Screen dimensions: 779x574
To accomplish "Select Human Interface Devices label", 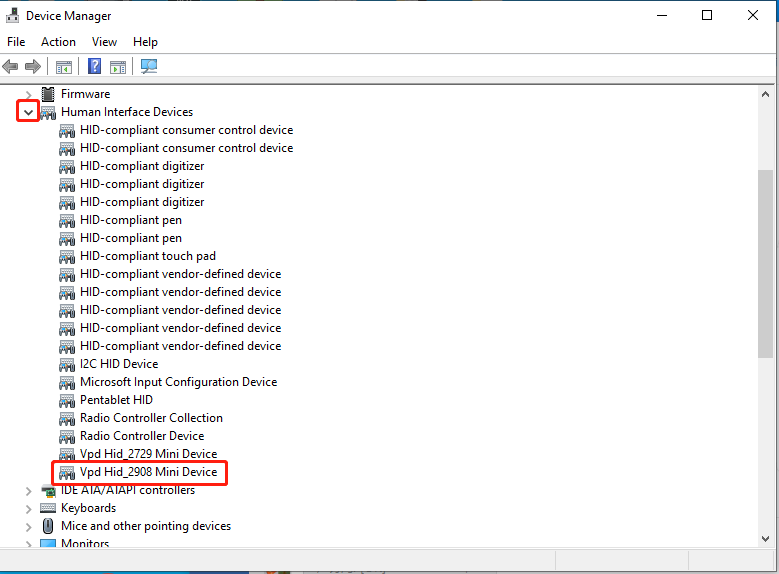I will [x=127, y=112].
